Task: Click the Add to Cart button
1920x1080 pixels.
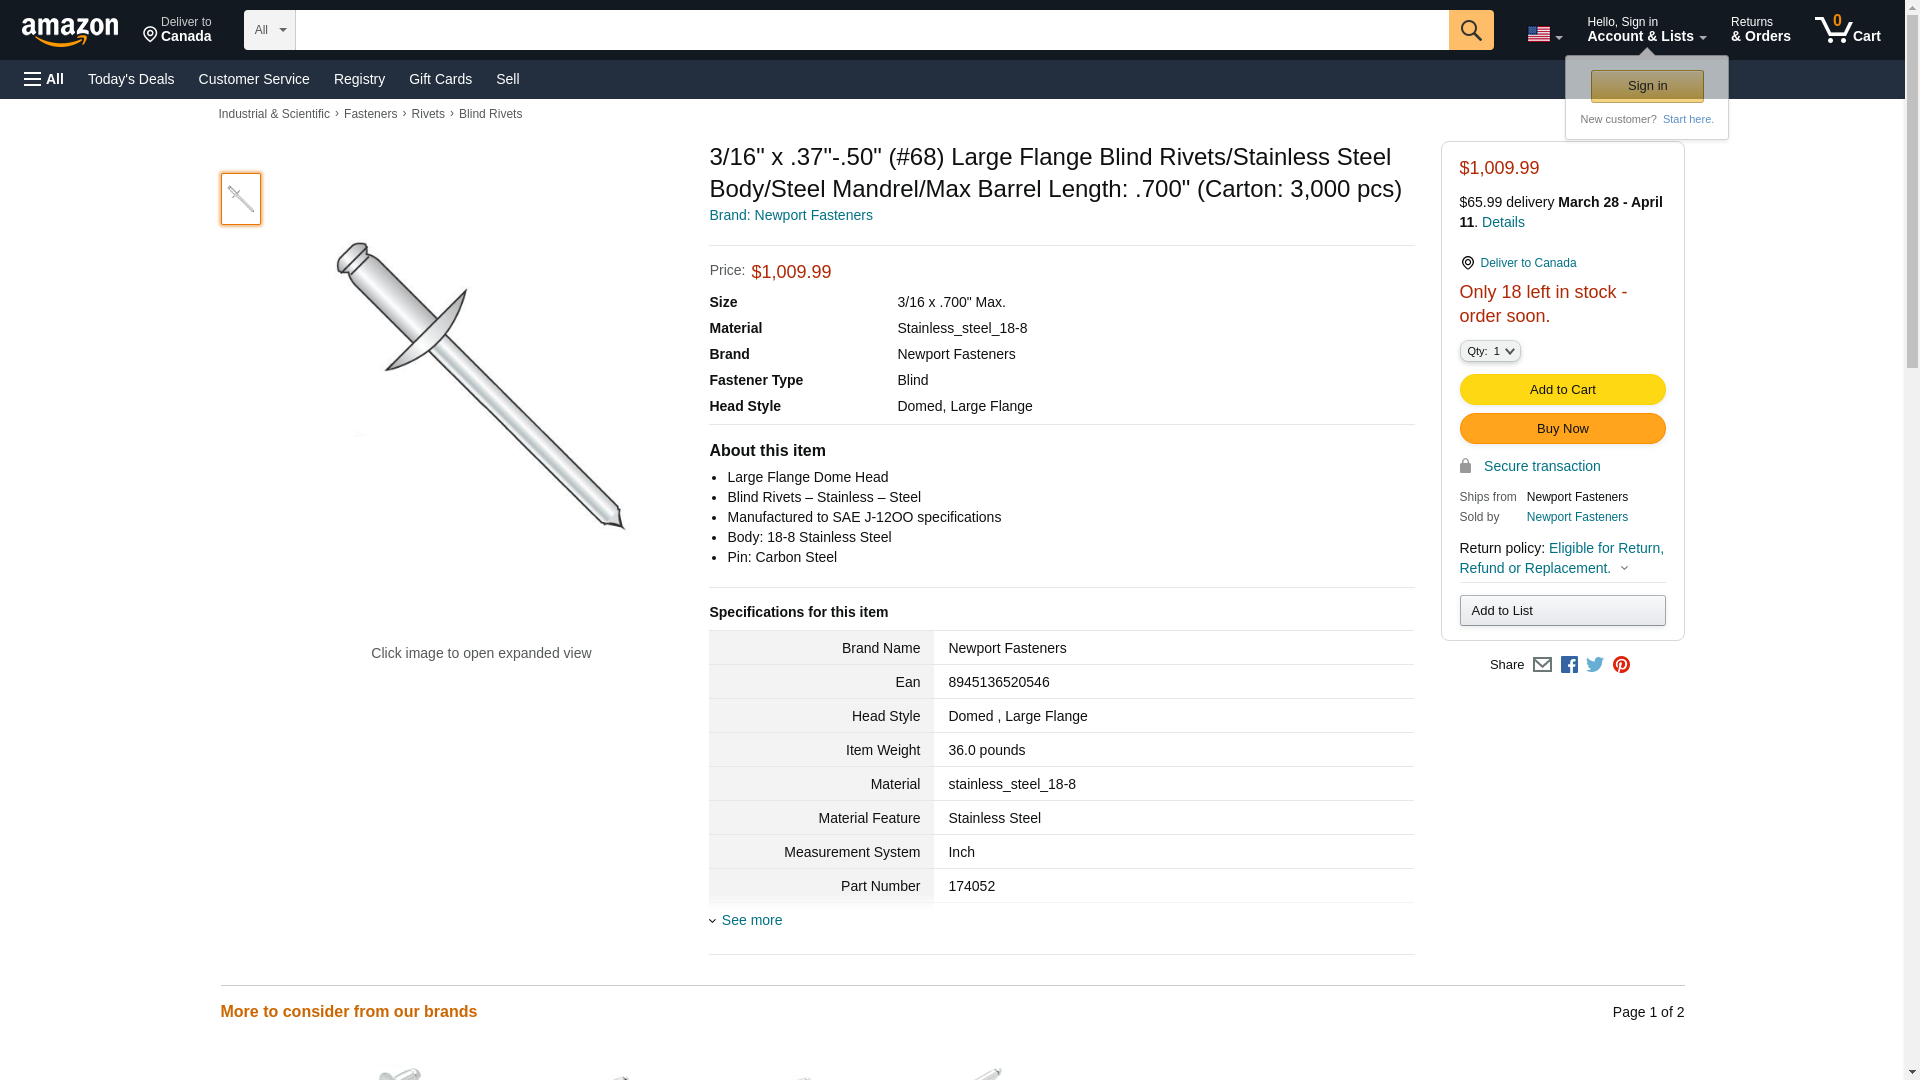Action: [1561, 389]
